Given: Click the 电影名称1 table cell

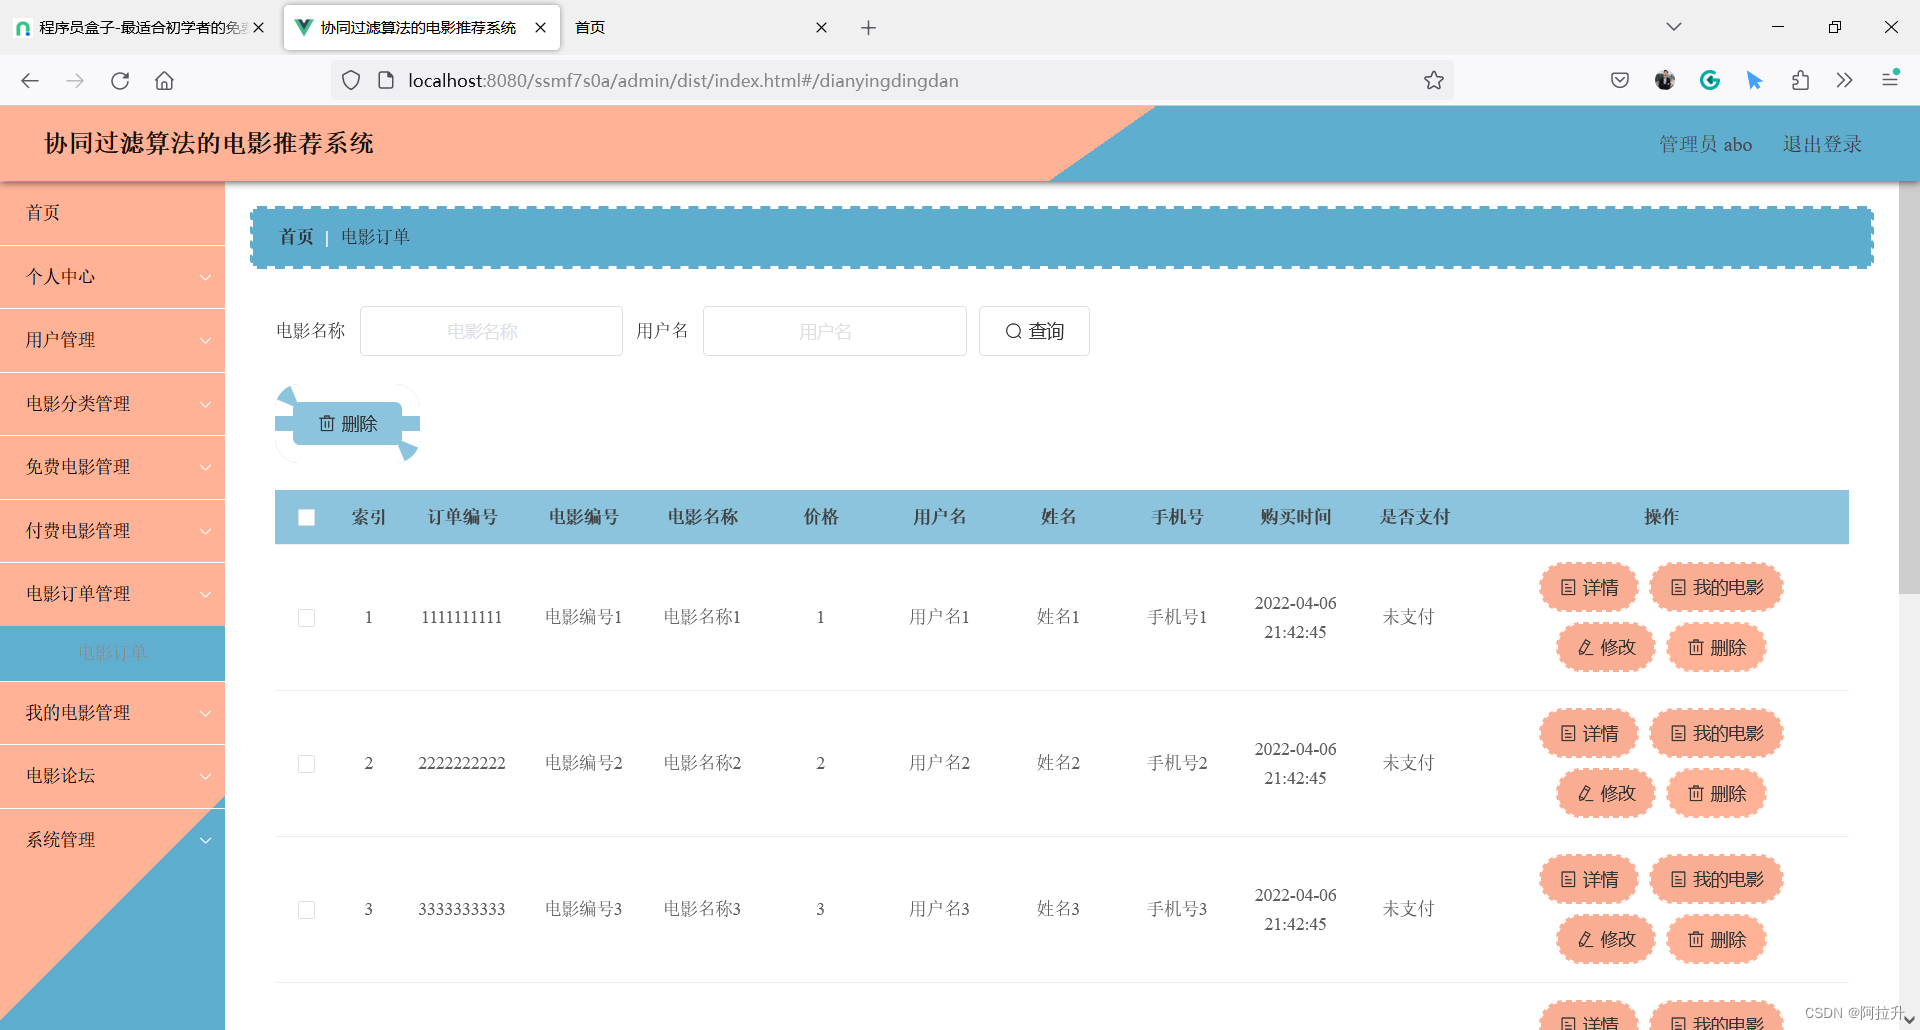Looking at the screenshot, I should click(702, 617).
